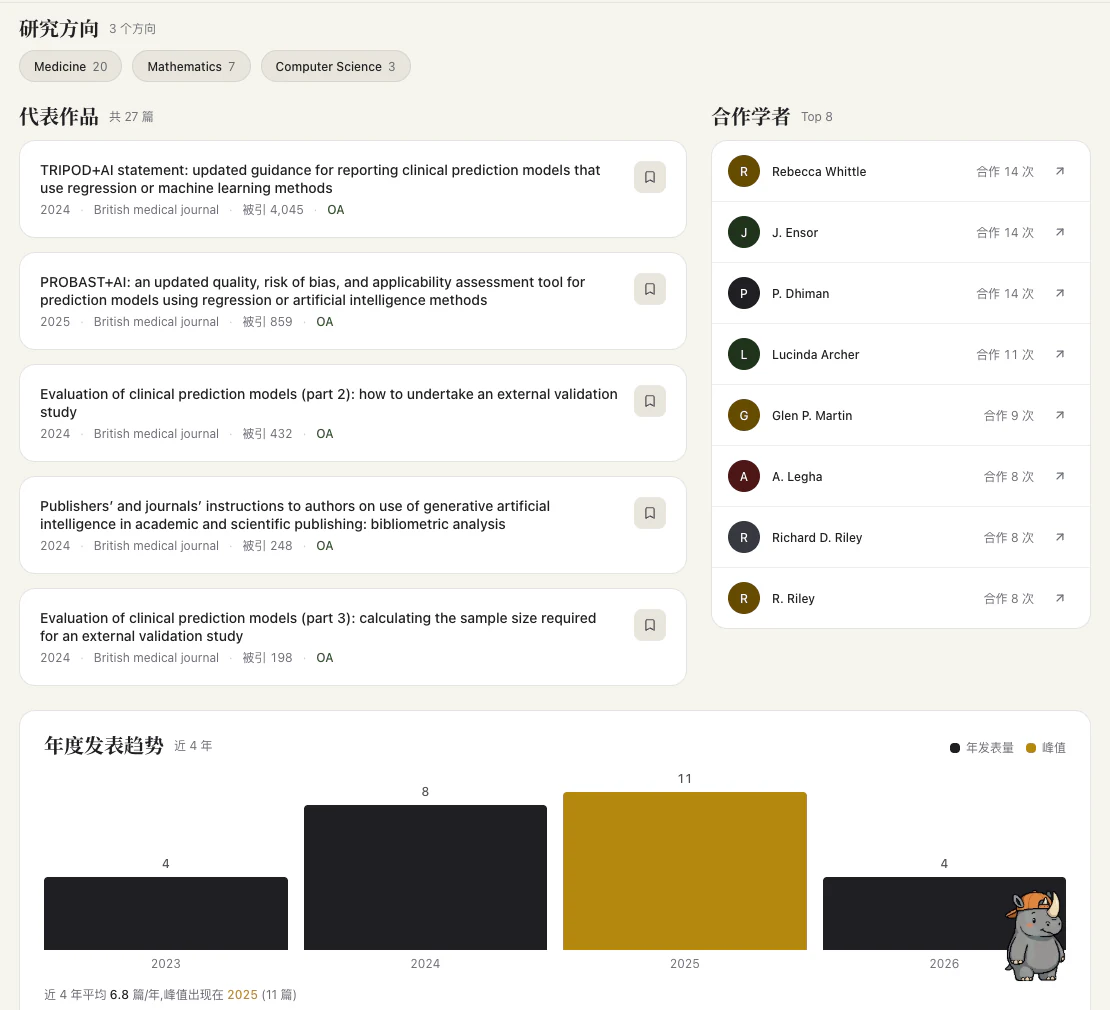Click the OA label on the TRIPOD+AI paper
The image size is (1110, 1010).
(336, 210)
